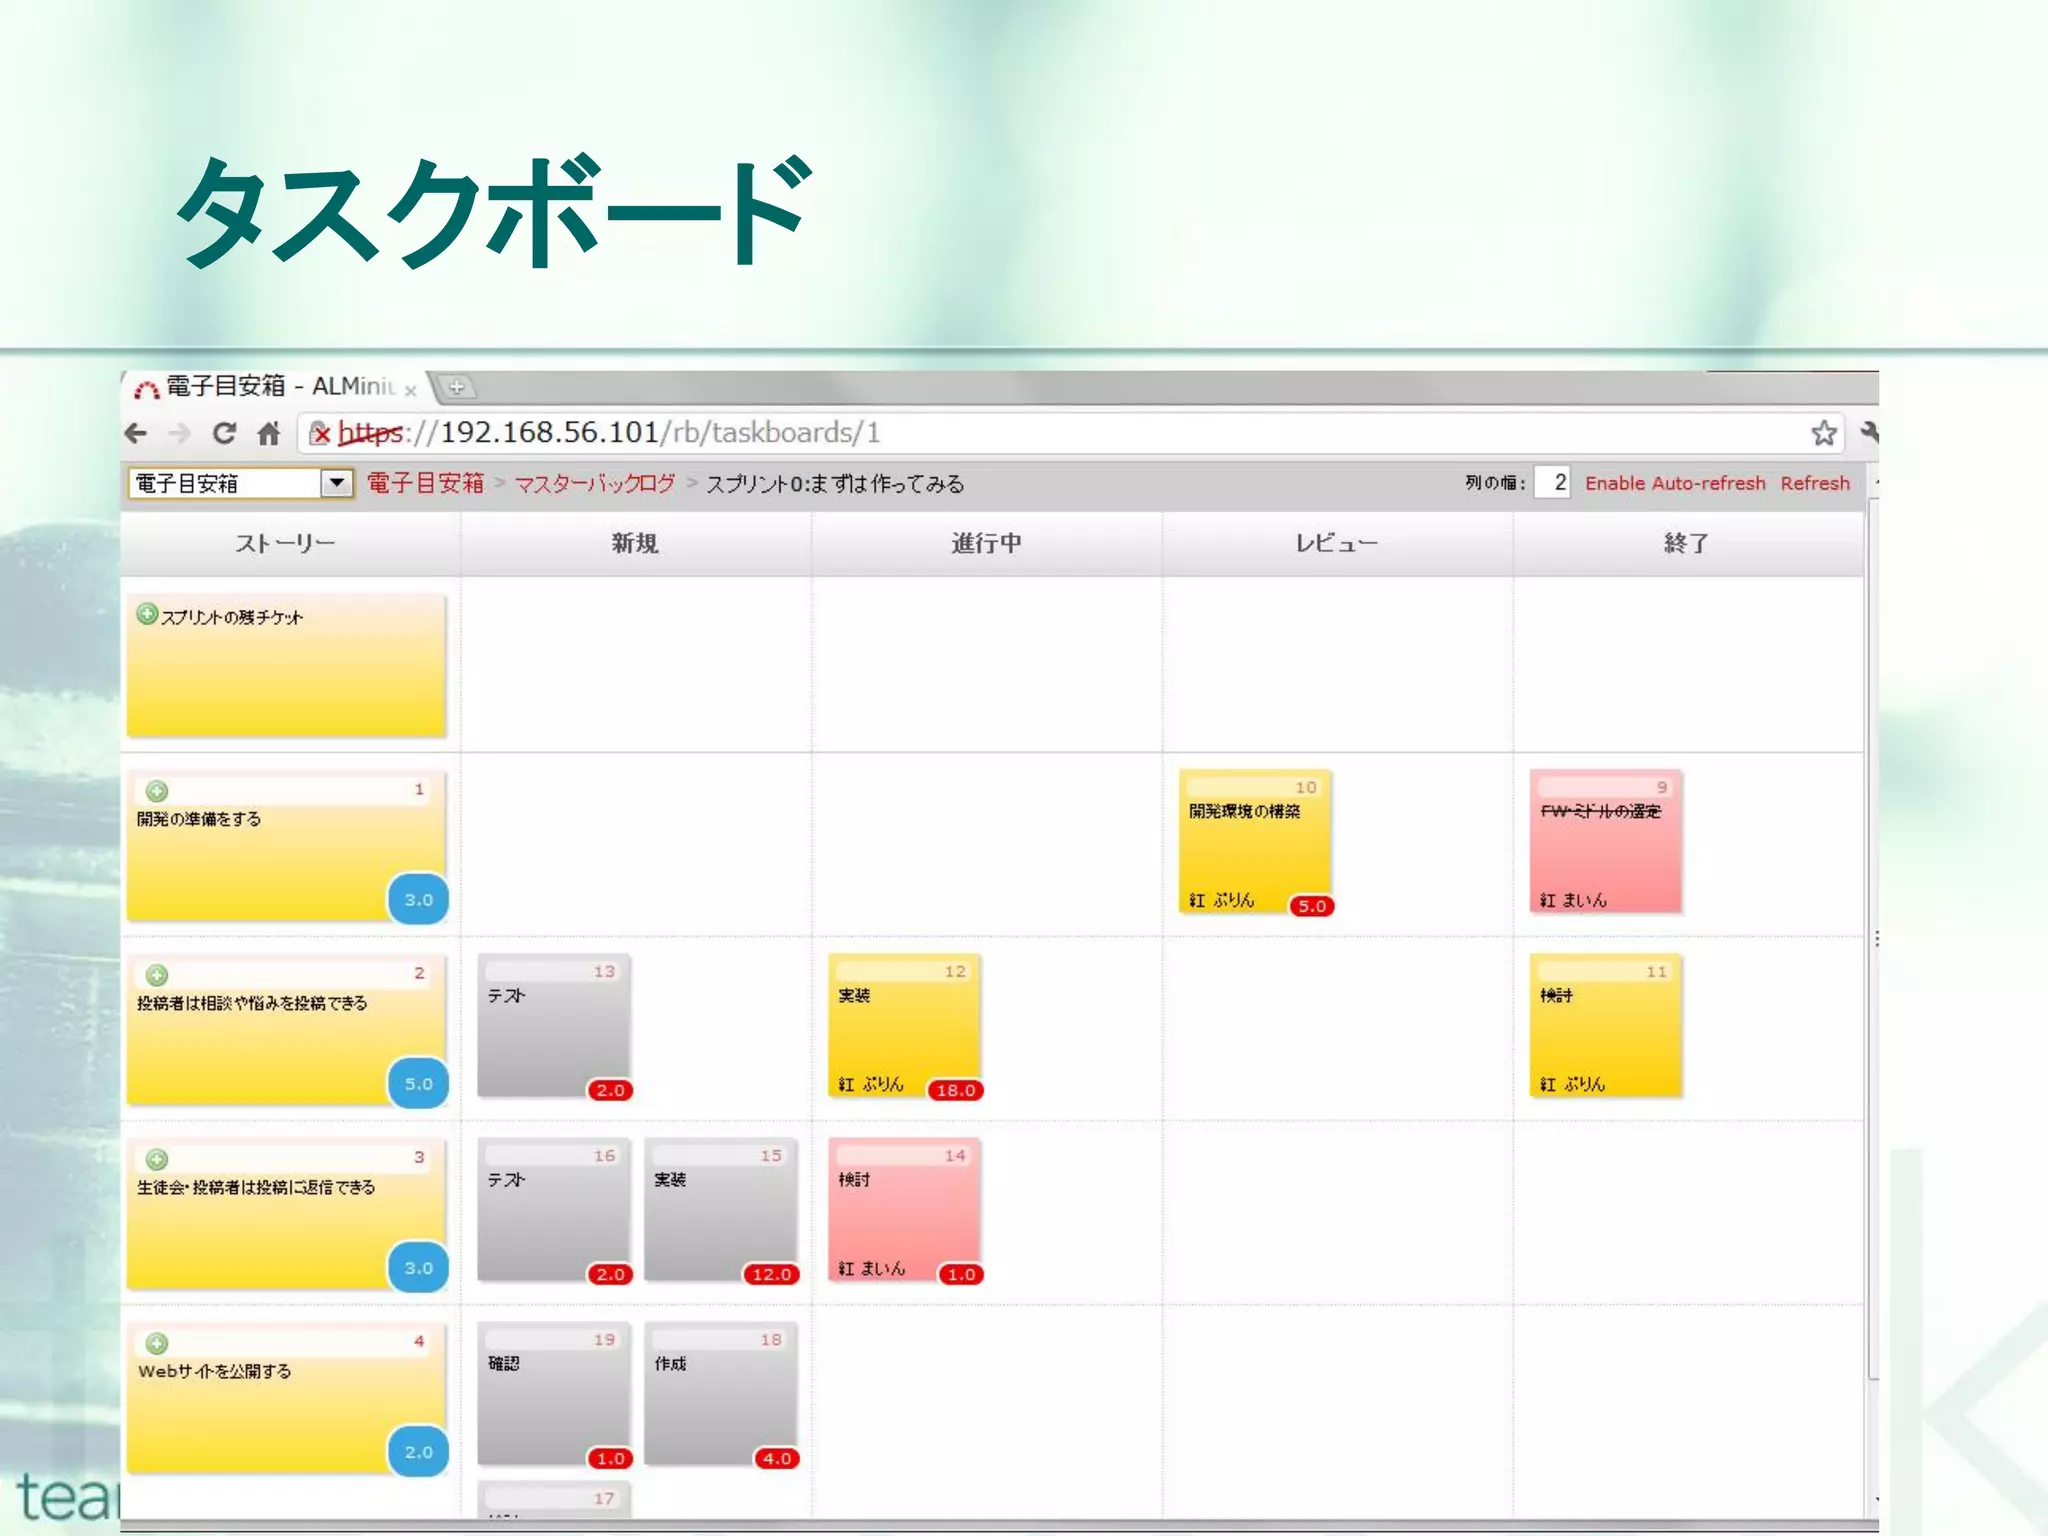This screenshot has width=2048, height=1536.
Task: Click the 電子目安箱 breadcrumb link
Action: [425, 484]
